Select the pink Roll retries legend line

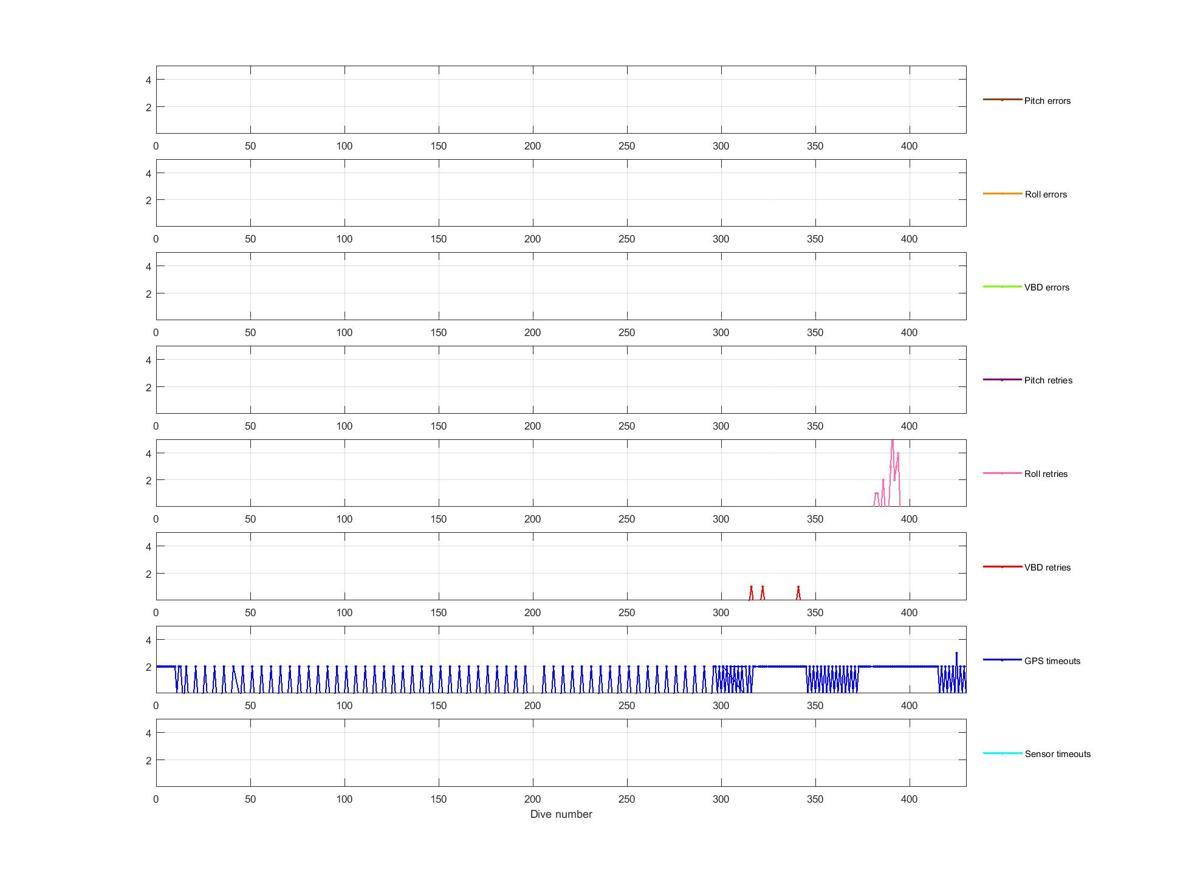coord(1002,473)
